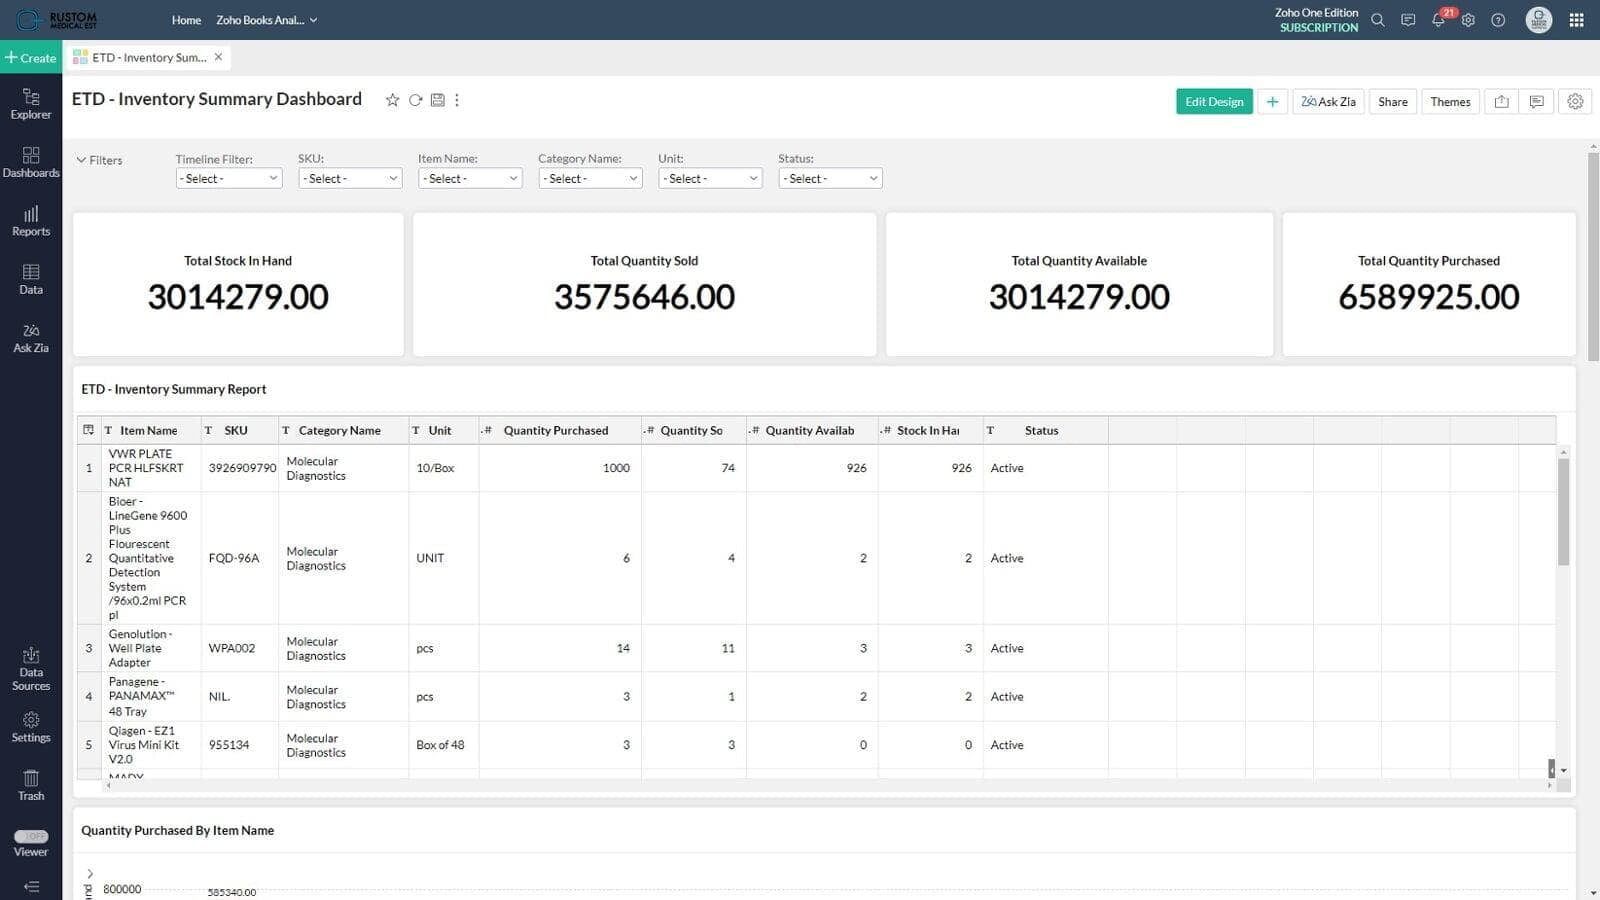Click the Create button
The height and width of the screenshot is (900, 1600).
[31, 57]
